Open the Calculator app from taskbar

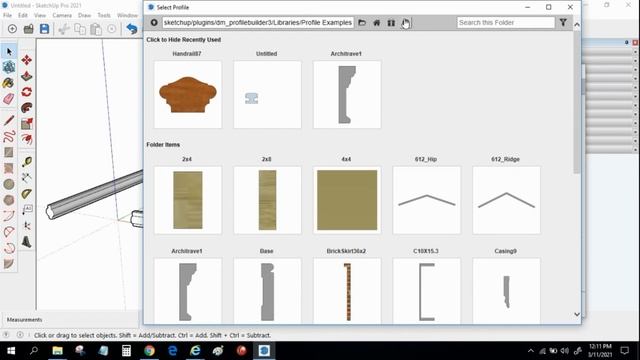(126, 351)
